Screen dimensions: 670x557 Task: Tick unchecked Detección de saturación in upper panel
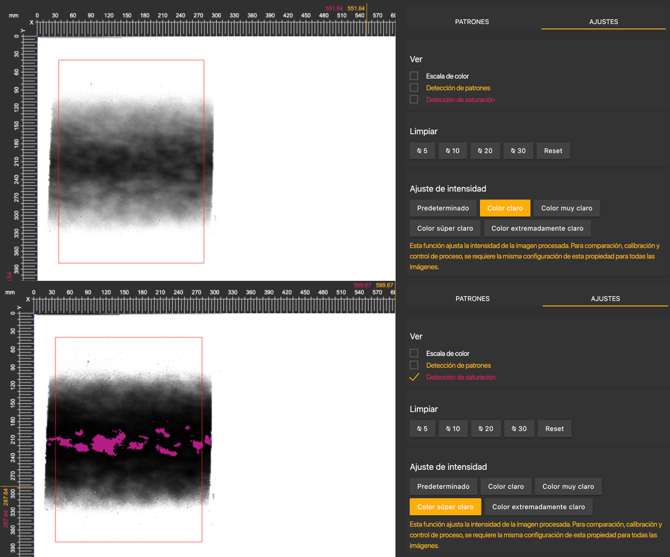click(x=414, y=100)
